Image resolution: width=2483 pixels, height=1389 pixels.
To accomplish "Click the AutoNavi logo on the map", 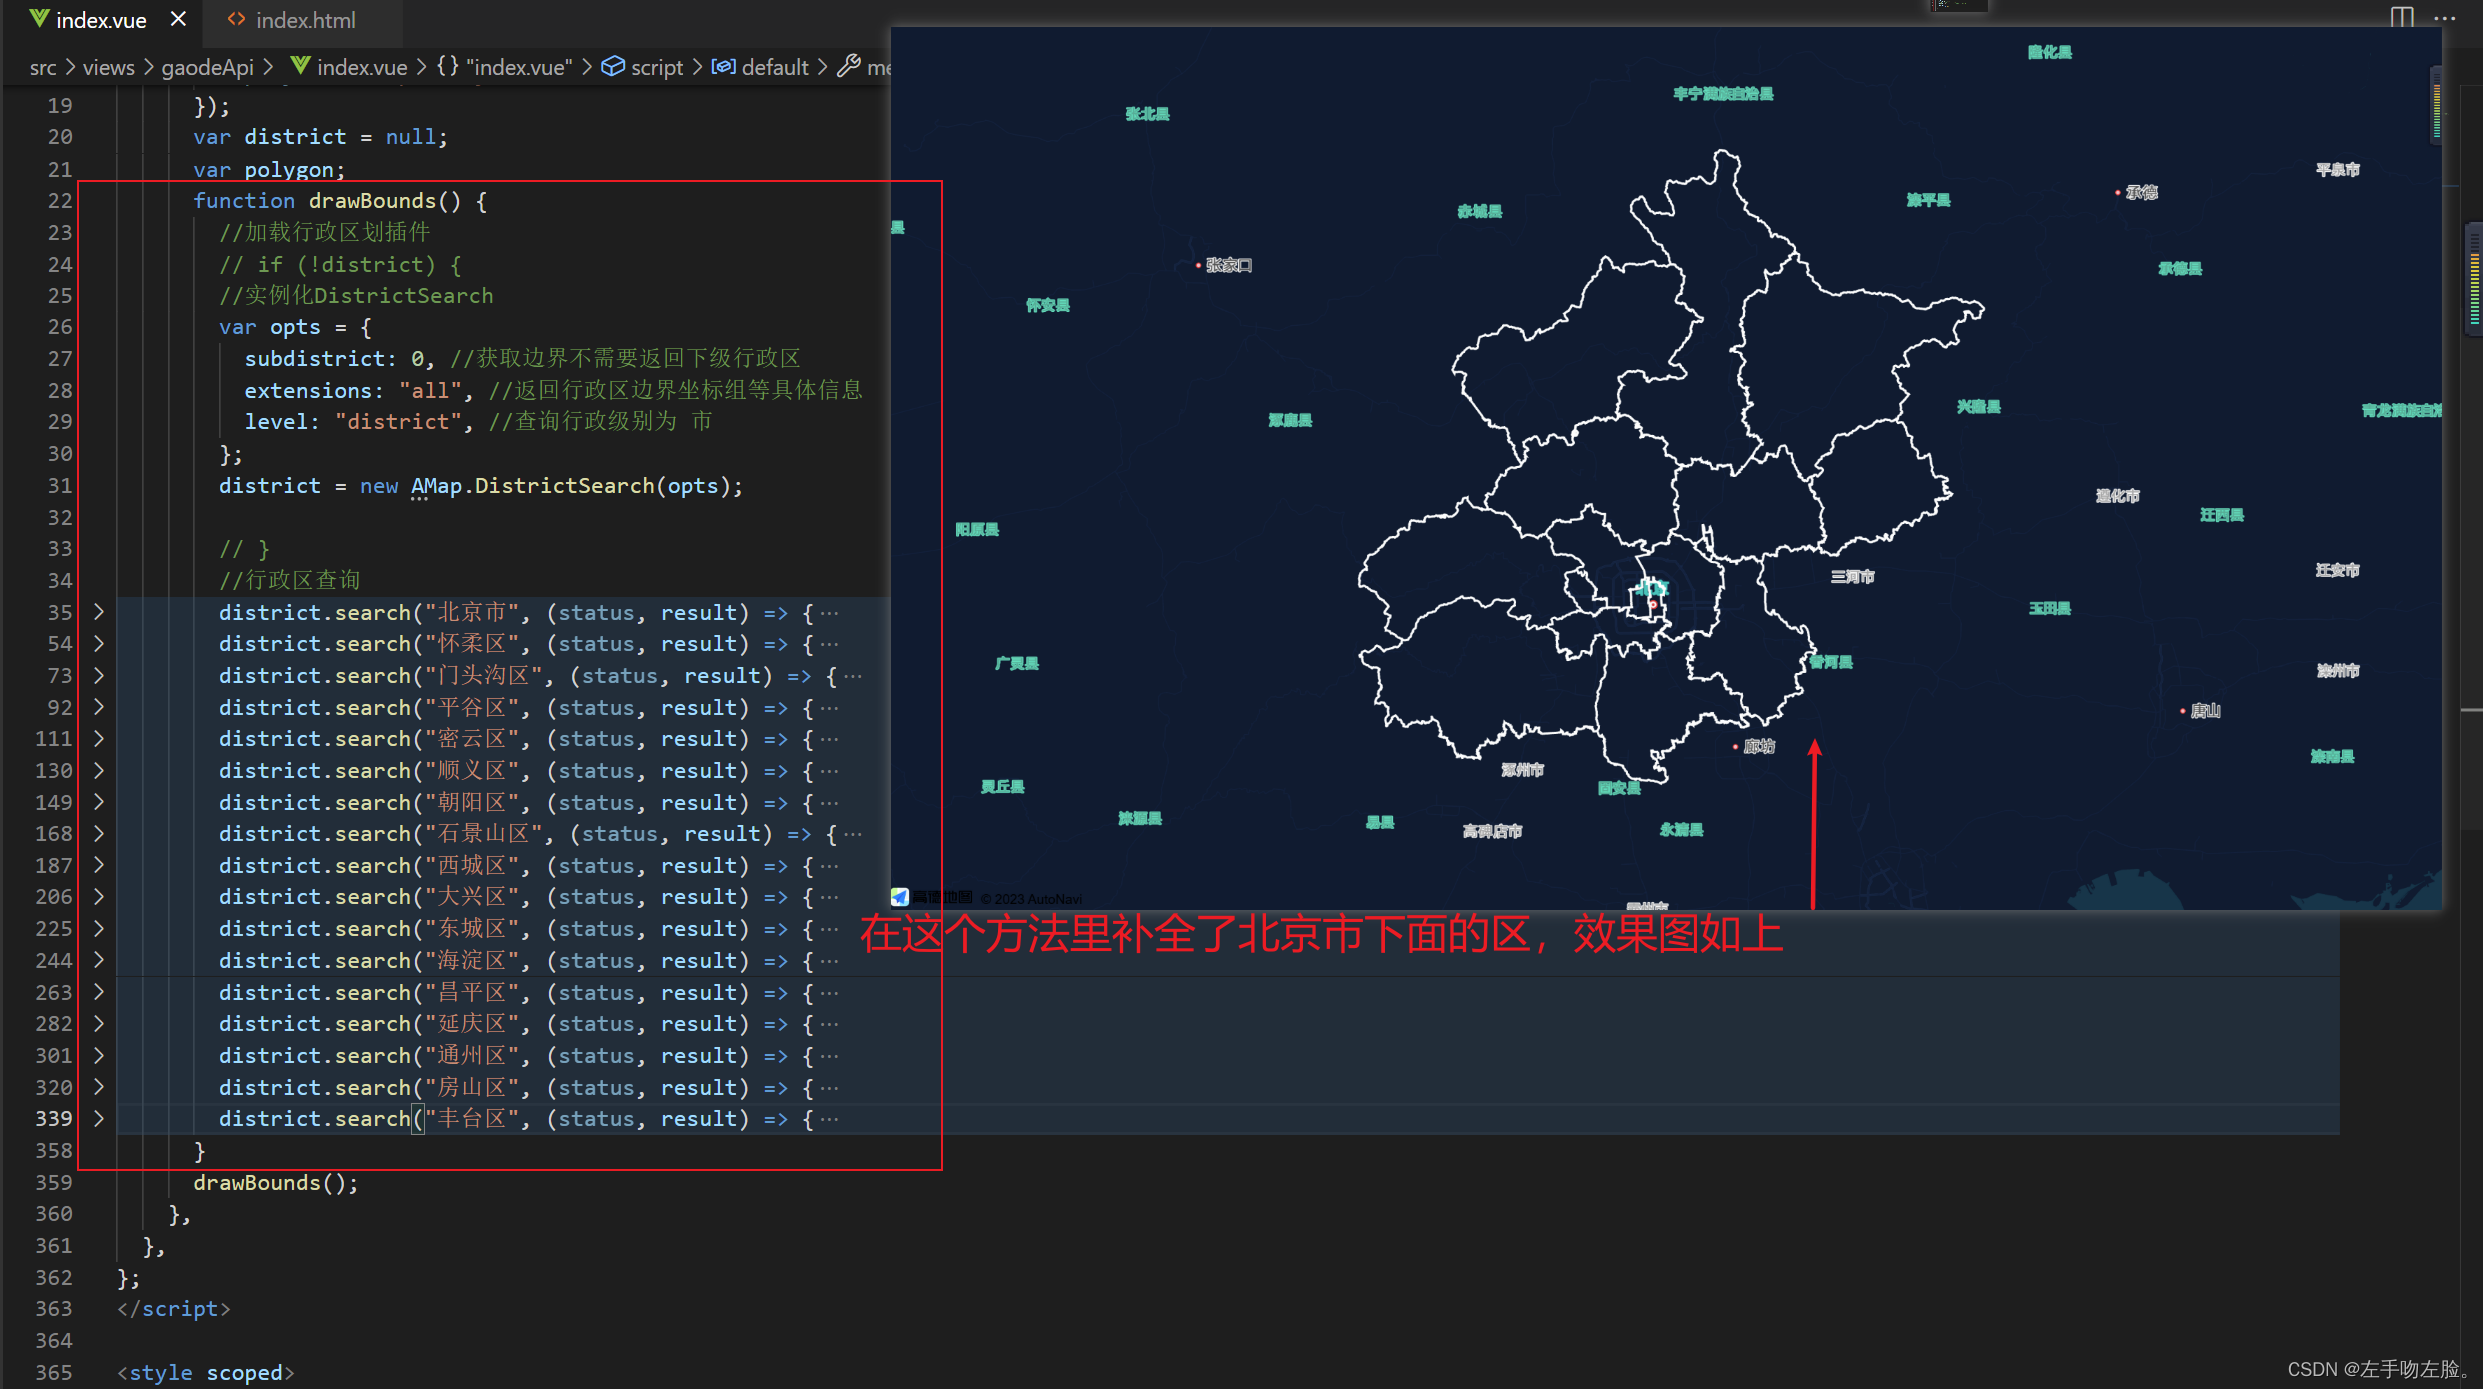I will click(899, 897).
